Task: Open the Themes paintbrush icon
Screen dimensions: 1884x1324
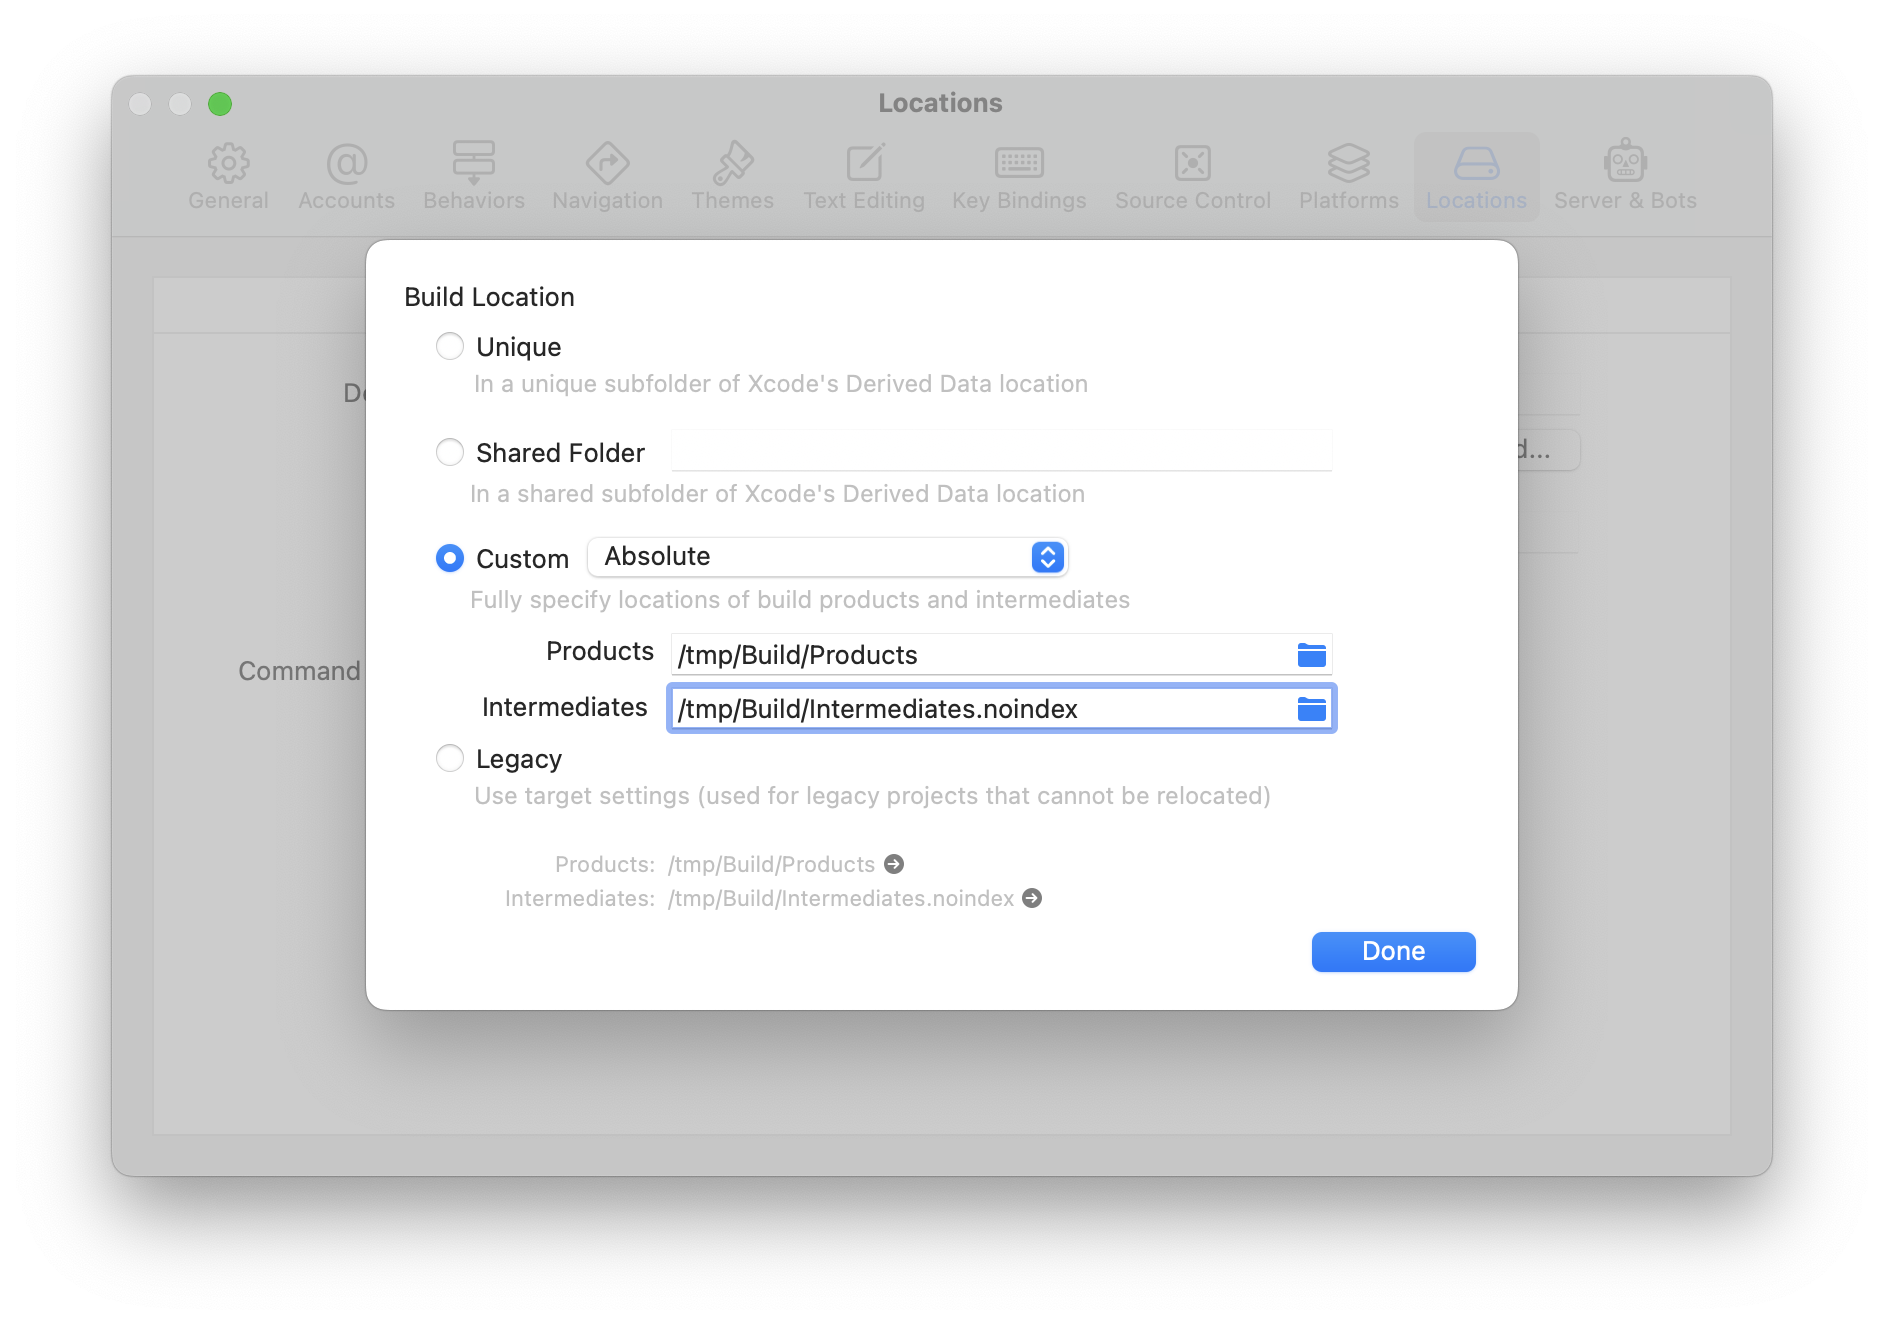Action: pyautogui.click(x=733, y=163)
